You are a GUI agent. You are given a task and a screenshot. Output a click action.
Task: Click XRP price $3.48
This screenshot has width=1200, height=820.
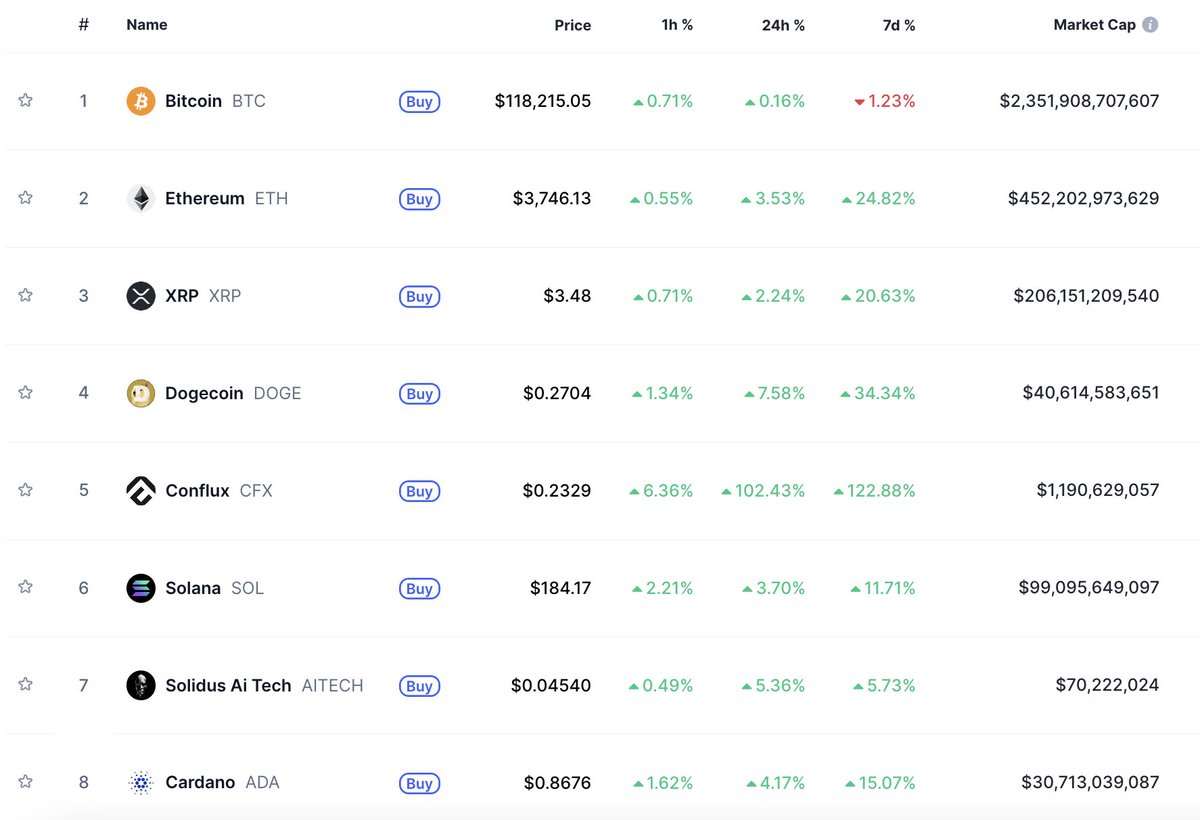pos(567,296)
